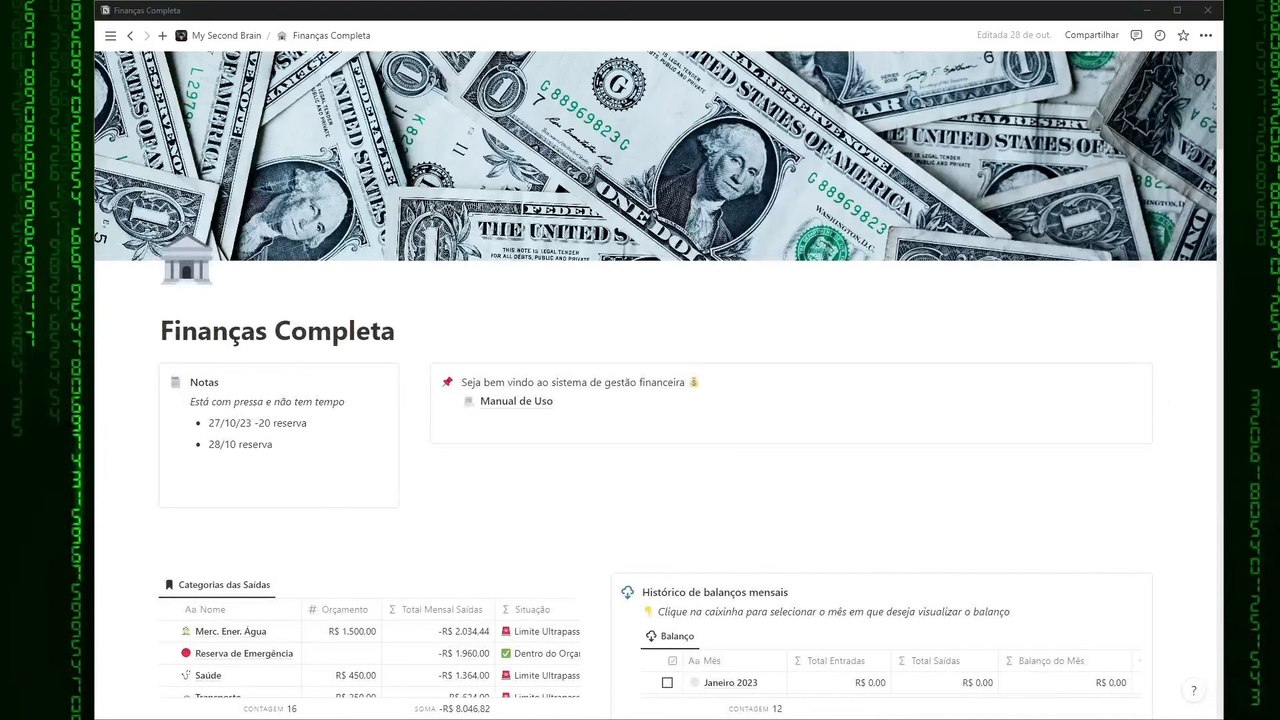
Task: Click the Orçamento column header
Action: (x=338, y=609)
